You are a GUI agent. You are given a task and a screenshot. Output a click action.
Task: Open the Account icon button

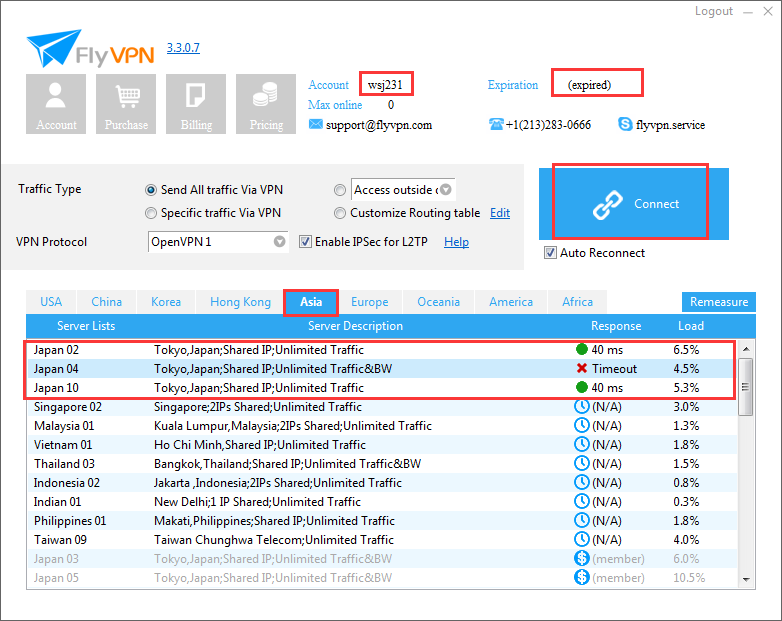tap(56, 104)
